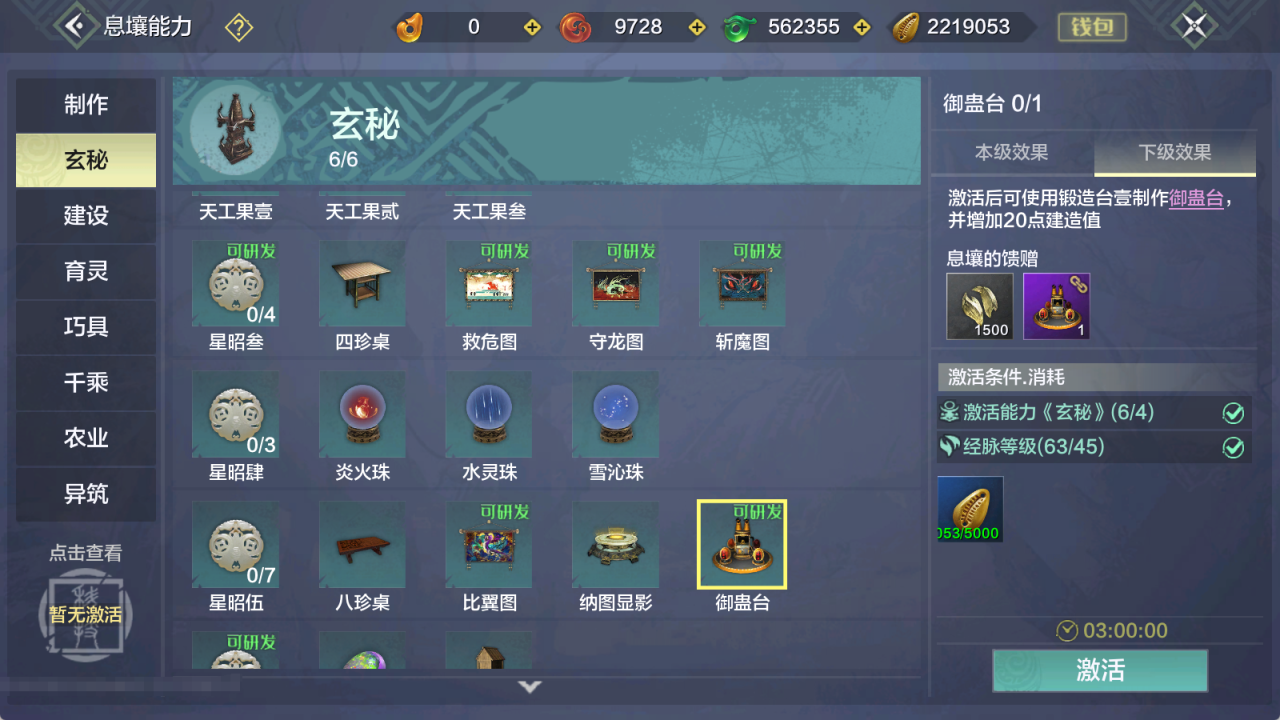Open the question mark help icon

[238, 27]
